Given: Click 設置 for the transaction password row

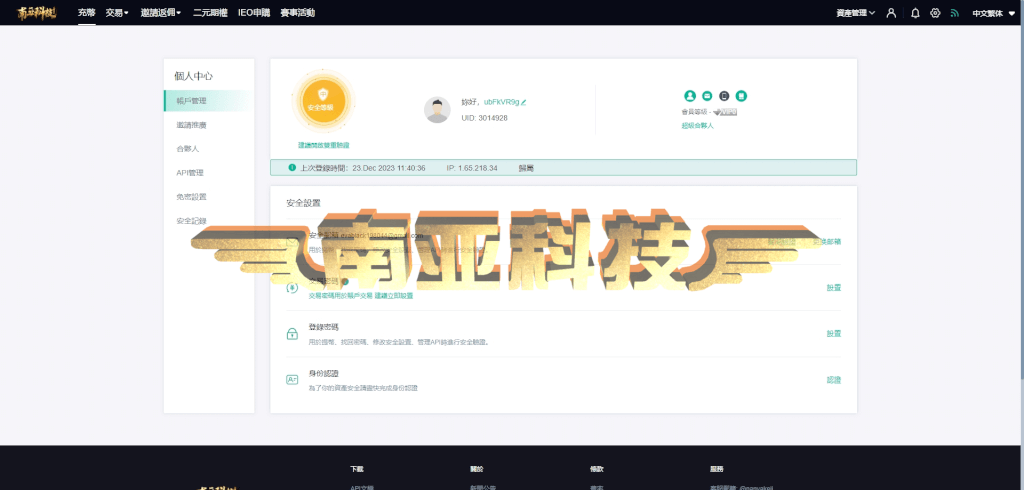Looking at the screenshot, I should tap(833, 287).
